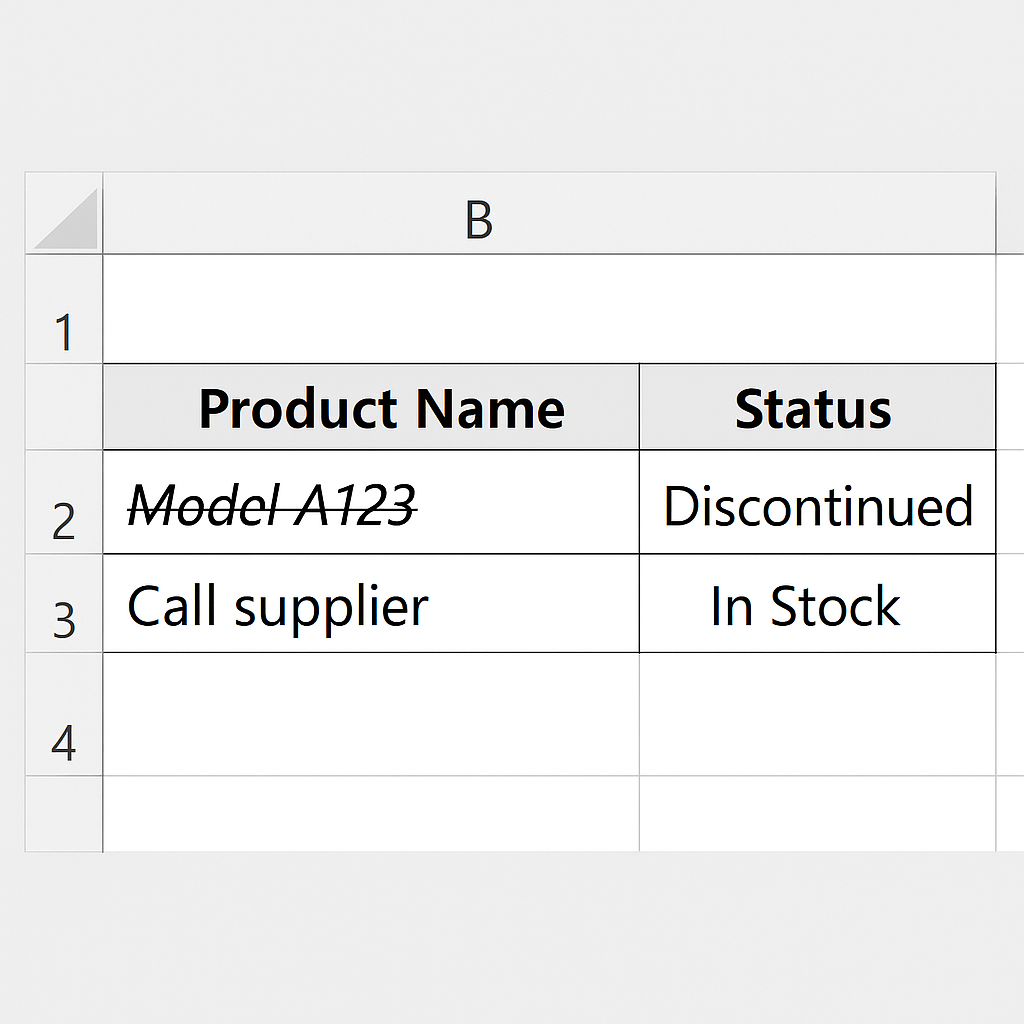Click bottom empty cell under Status column

(x=817, y=813)
